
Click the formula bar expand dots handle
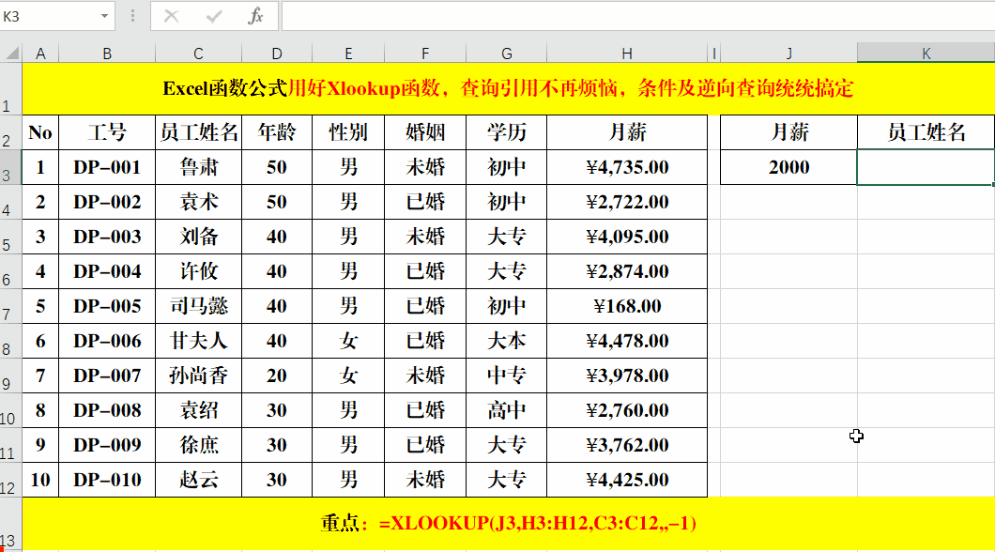[133, 16]
